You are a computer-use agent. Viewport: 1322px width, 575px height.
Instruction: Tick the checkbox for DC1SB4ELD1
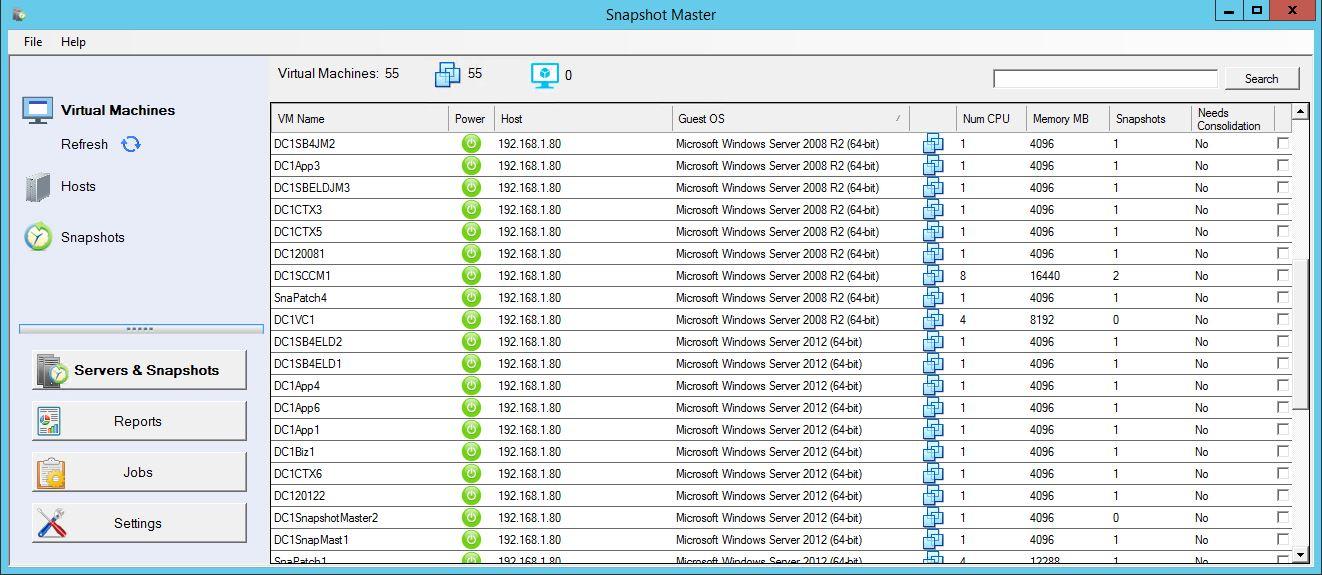[1283, 363]
